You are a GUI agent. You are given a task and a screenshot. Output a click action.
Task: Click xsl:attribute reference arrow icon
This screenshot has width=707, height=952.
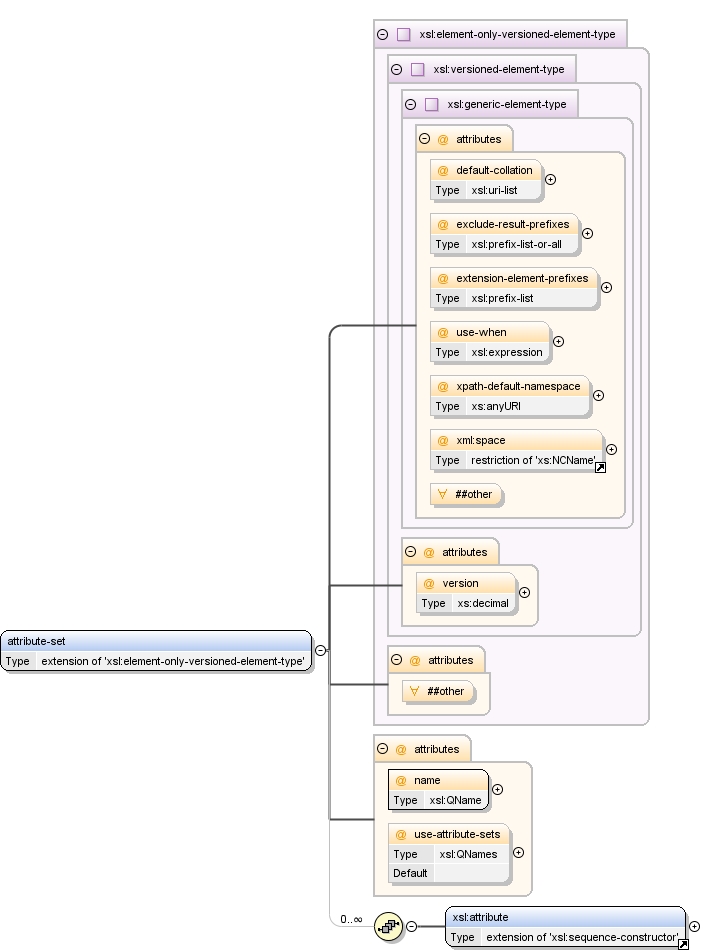pyautogui.click(x=683, y=944)
